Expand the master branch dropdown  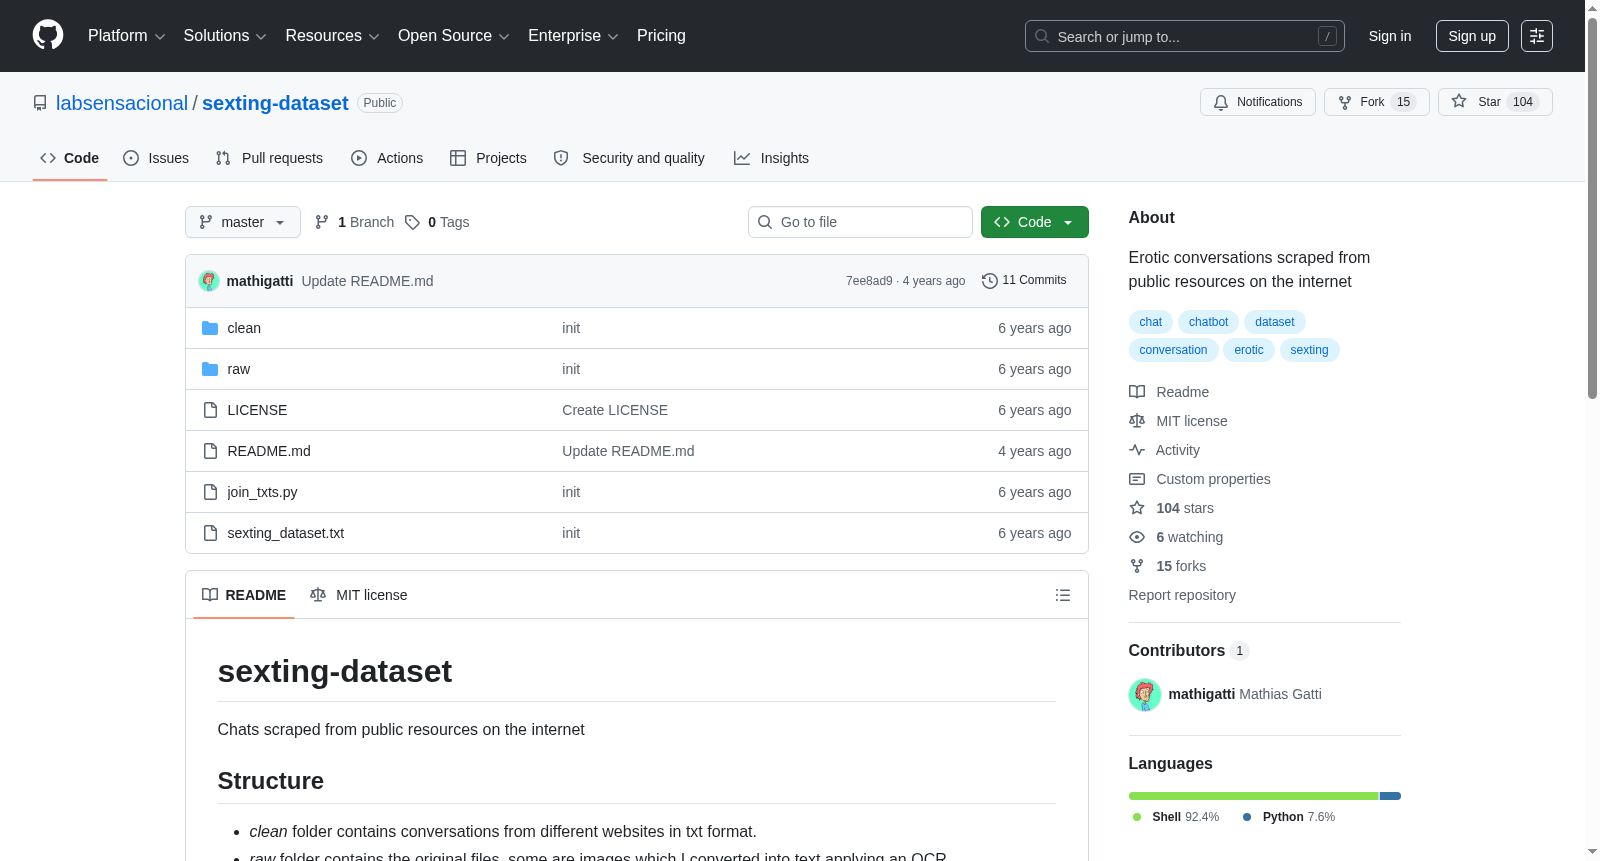[242, 222]
